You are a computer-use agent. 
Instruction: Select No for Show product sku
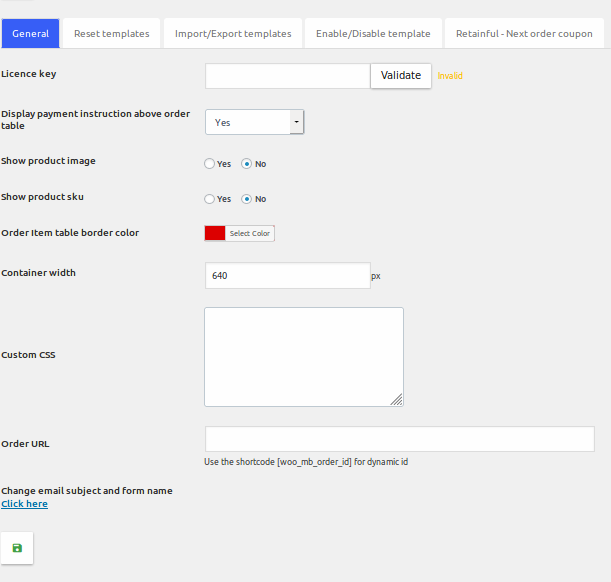pyautogui.click(x=247, y=199)
